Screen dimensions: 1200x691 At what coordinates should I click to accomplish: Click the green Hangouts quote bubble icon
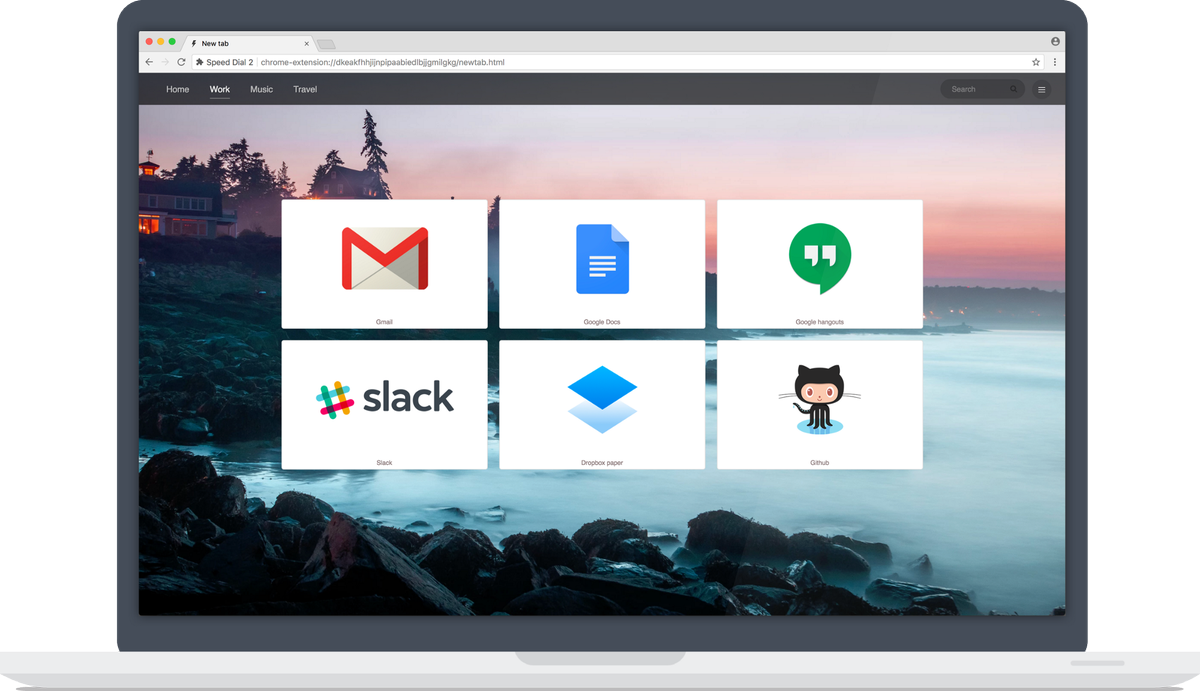pos(820,258)
